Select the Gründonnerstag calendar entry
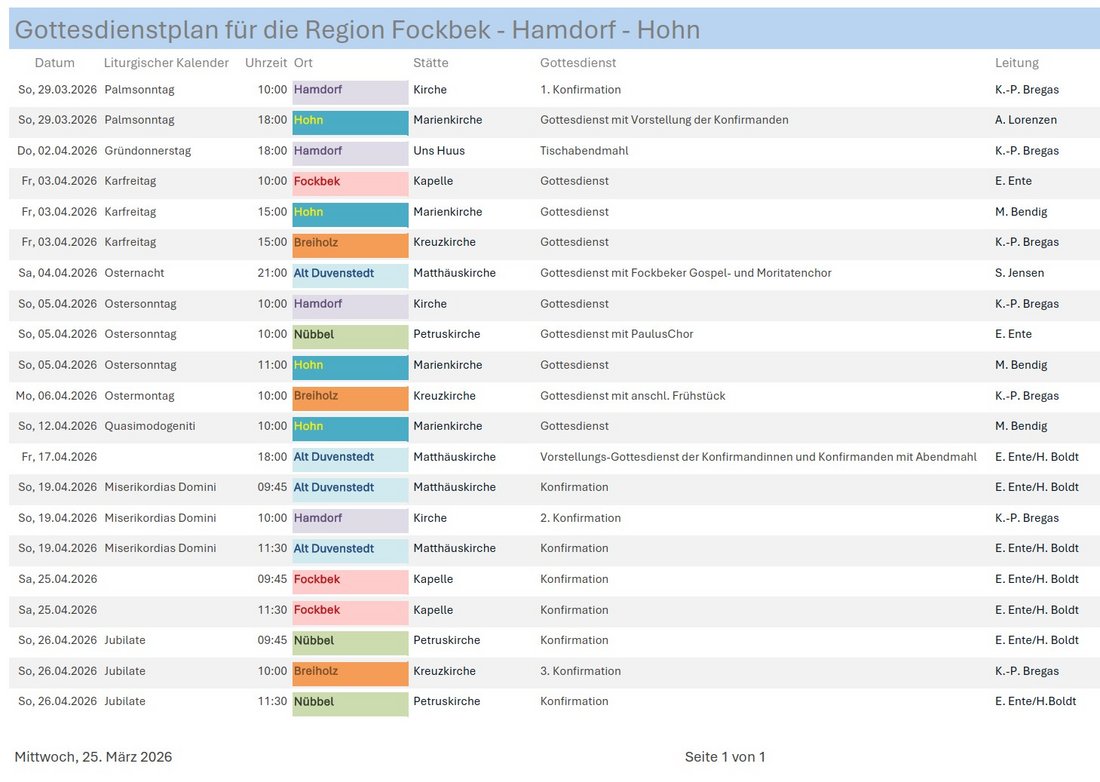Image resolution: width=1100 pixels, height=782 pixels. (x=147, y=151)
